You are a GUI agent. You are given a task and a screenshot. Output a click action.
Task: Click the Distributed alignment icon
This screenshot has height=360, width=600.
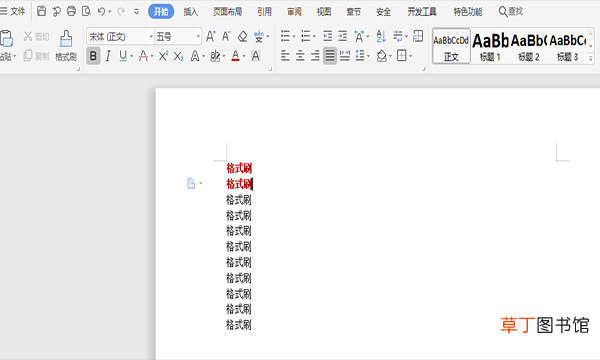[x=345, y=56]
